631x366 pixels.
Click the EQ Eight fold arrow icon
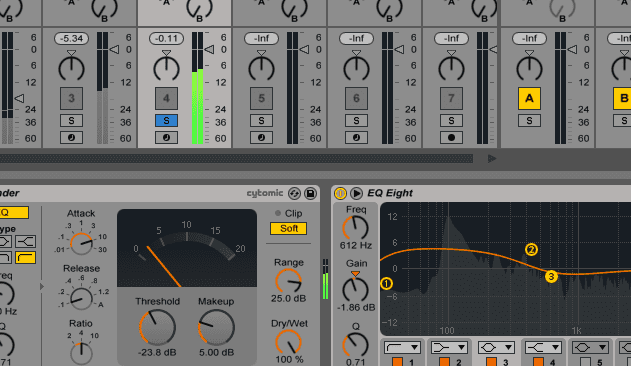point(356,194)
